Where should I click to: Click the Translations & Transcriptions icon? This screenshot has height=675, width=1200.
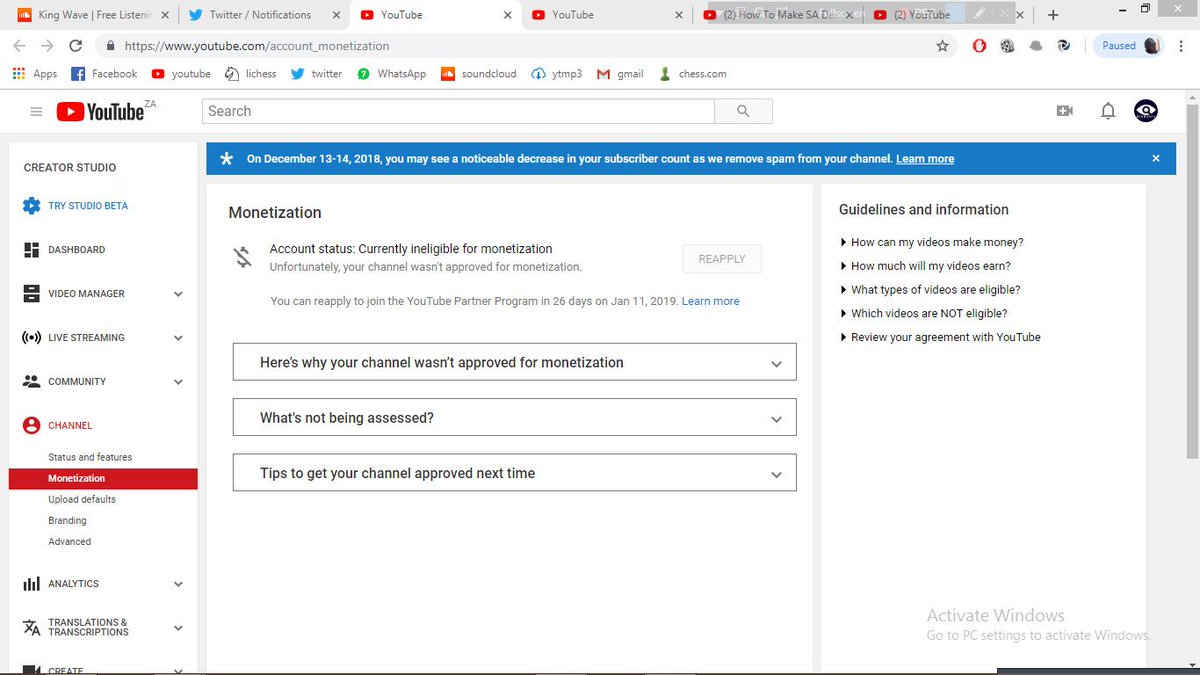[31, 627]
